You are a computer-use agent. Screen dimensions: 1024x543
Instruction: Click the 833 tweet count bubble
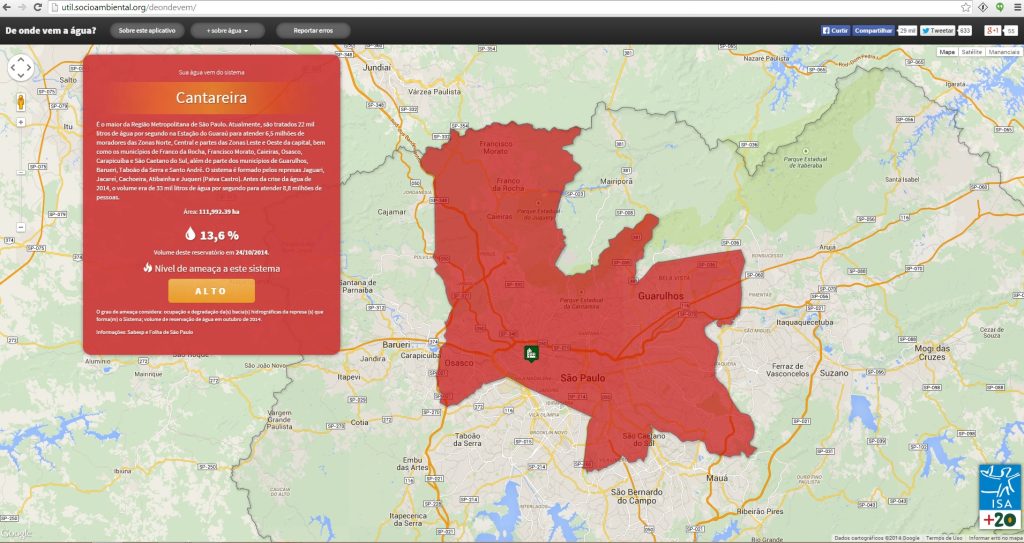[x=965, y=30]
